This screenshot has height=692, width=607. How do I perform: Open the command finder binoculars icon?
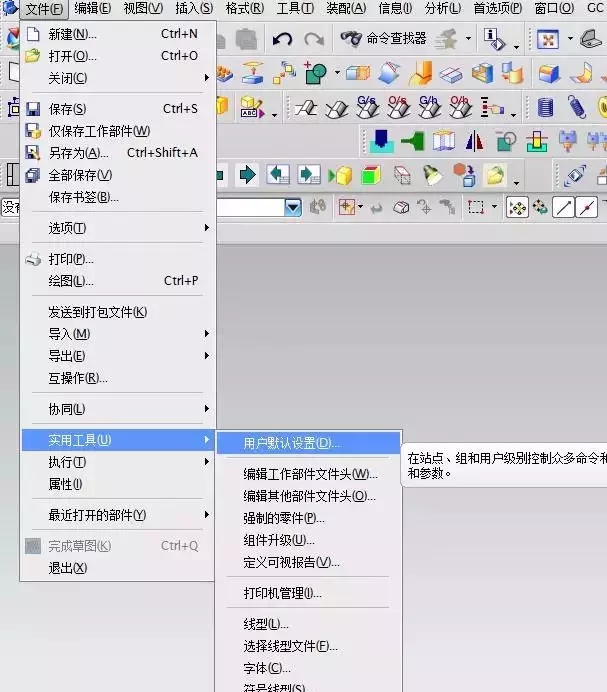click(x=351, y=39)
